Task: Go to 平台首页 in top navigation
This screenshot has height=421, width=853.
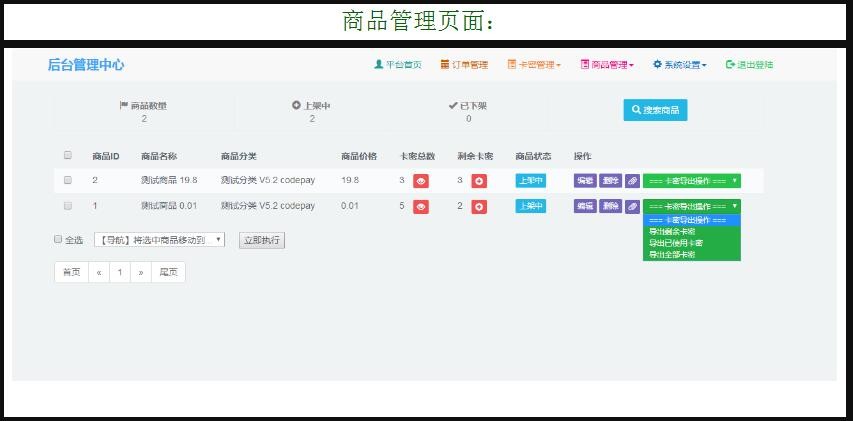Action: pos(398,65)
